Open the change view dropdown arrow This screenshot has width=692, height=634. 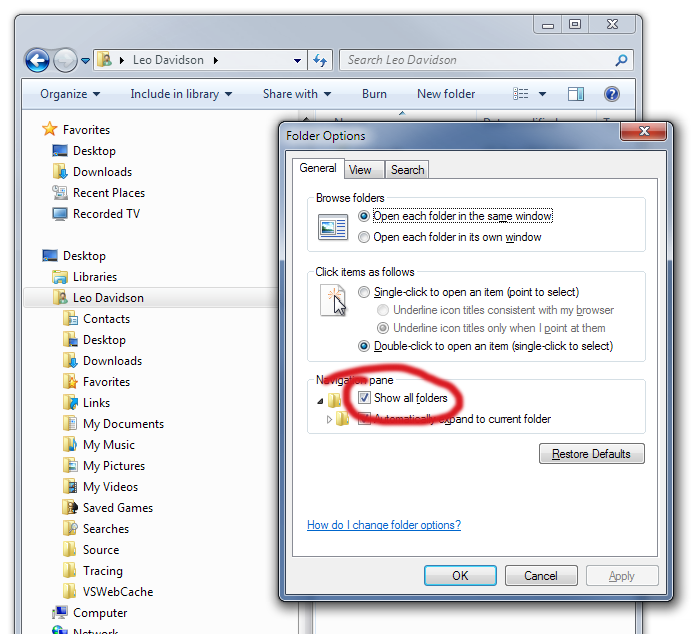(543, 94)
